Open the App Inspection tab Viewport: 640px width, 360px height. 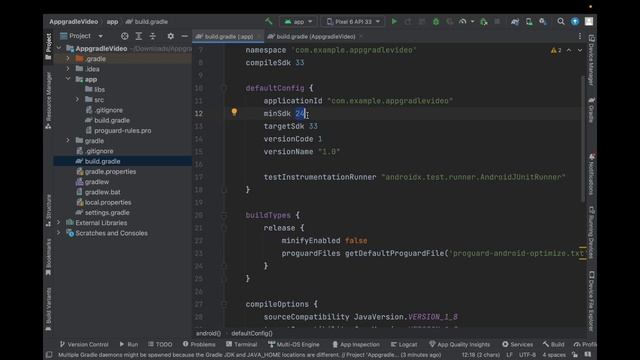pyautogui.click(x=356, y=344)
